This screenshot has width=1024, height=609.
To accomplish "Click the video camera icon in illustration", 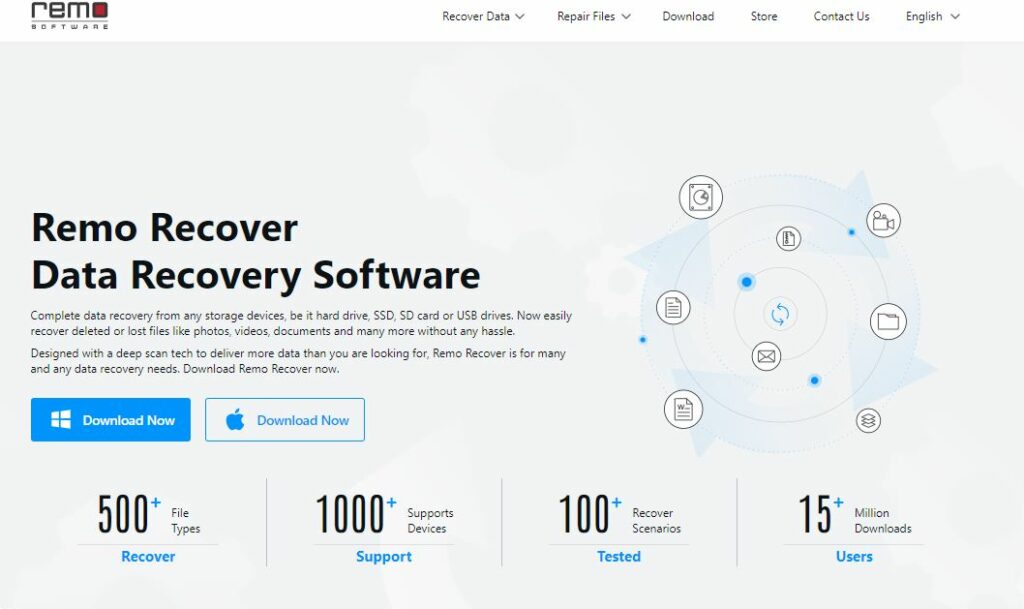I will click(884, 221).
